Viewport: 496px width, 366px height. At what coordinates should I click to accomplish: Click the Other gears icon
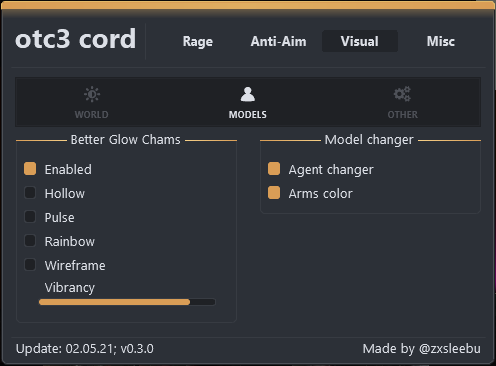[x=402, y=94]
